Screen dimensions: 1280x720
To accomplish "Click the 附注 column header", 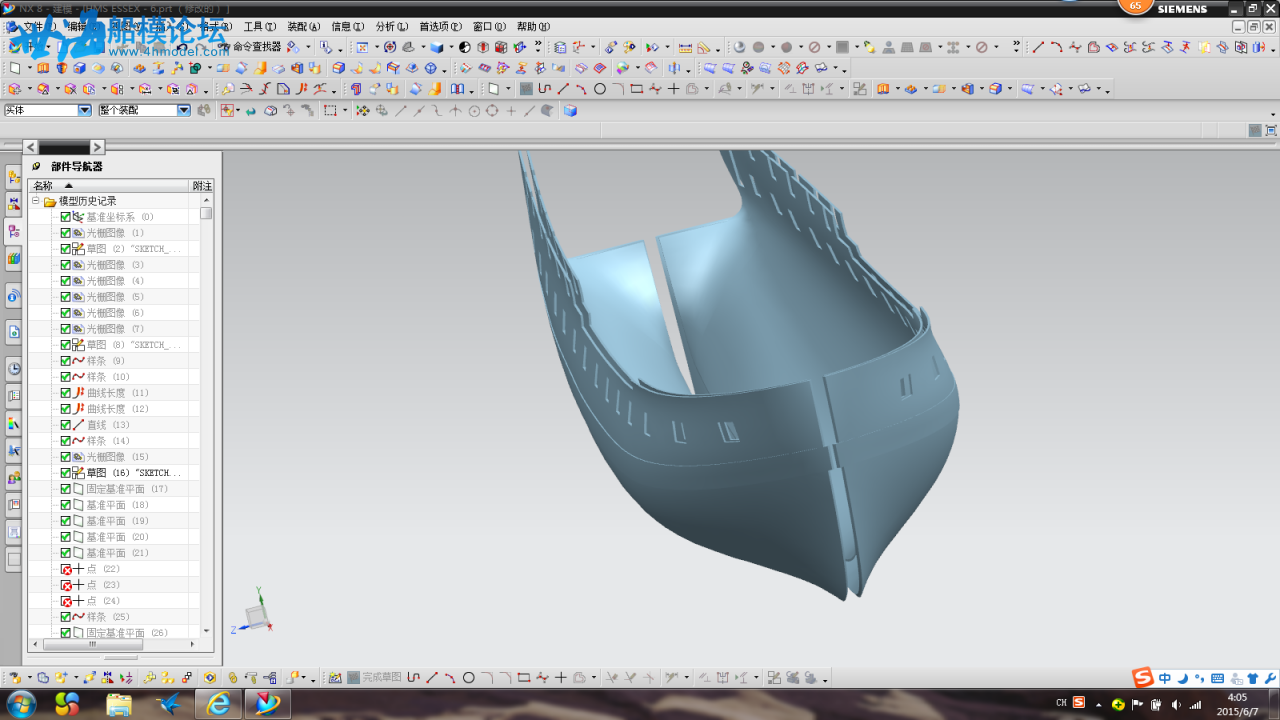I will coord(202,186).
